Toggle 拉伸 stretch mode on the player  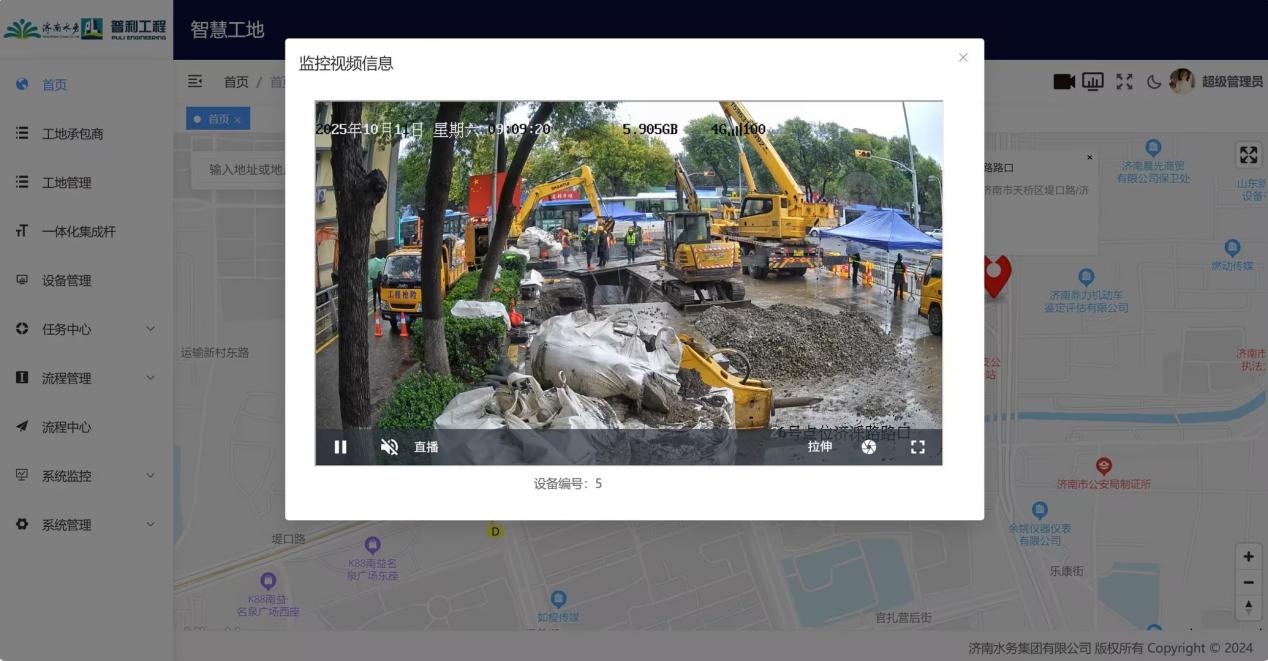point(819,446)
